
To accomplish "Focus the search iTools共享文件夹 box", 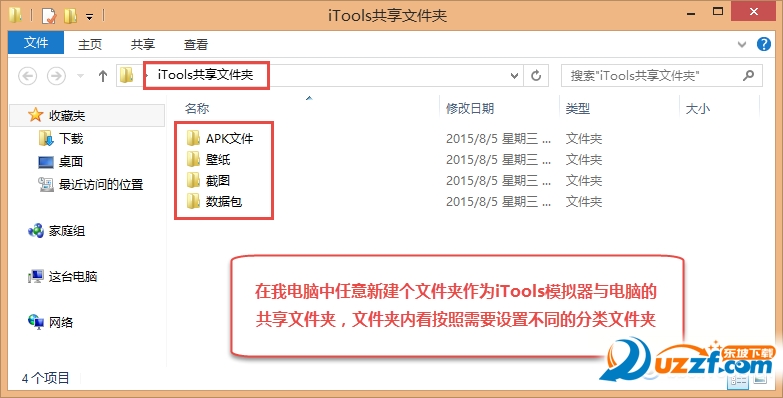I will click(662, 75).
